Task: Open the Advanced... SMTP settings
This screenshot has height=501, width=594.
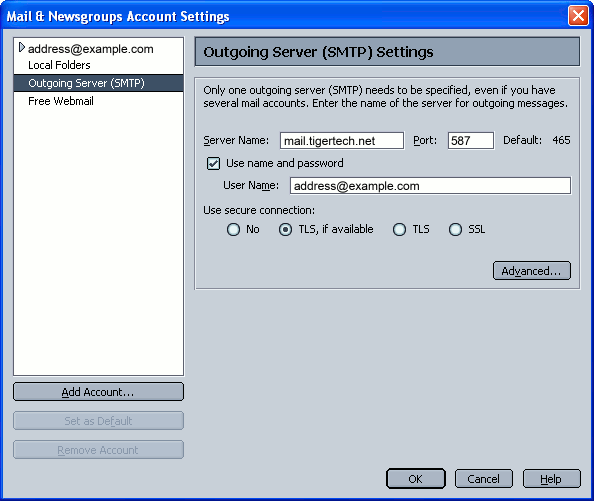Action: 531,271
